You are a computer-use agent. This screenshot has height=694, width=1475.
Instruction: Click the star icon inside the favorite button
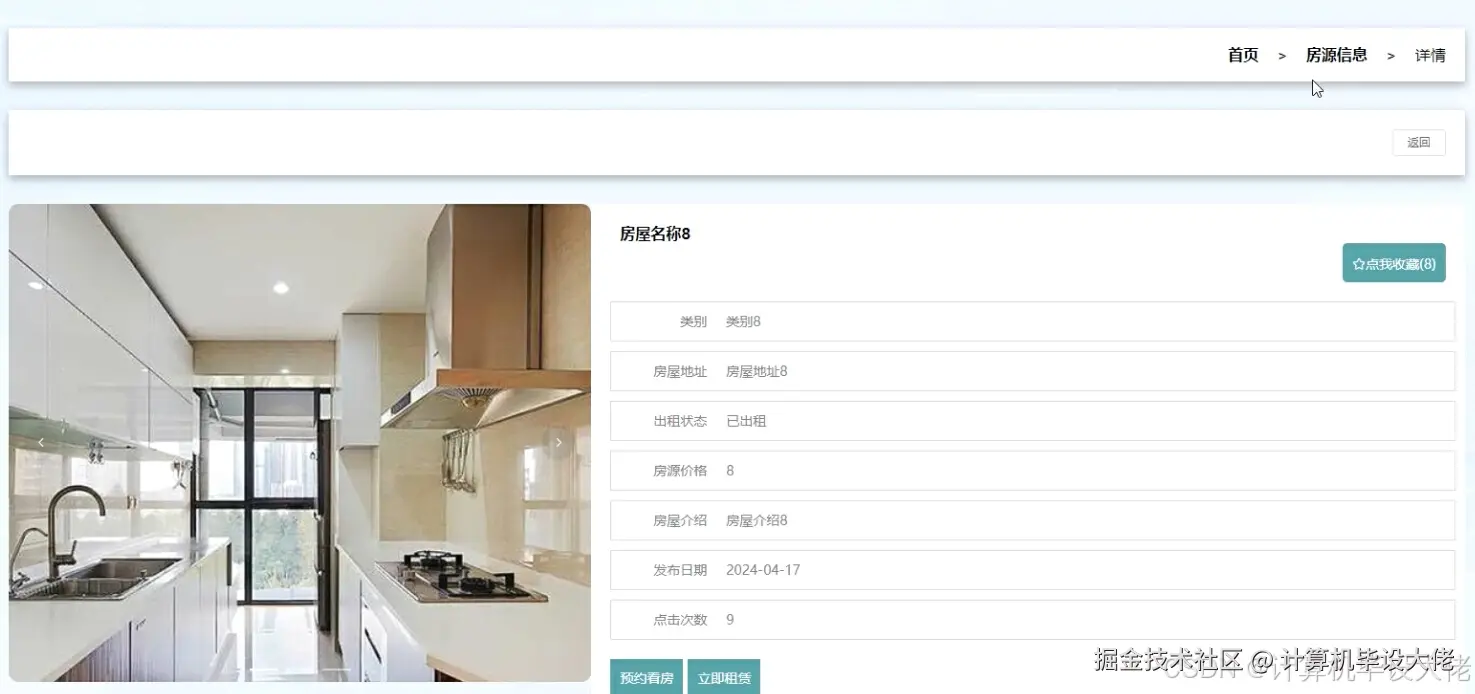[1358, 263]
